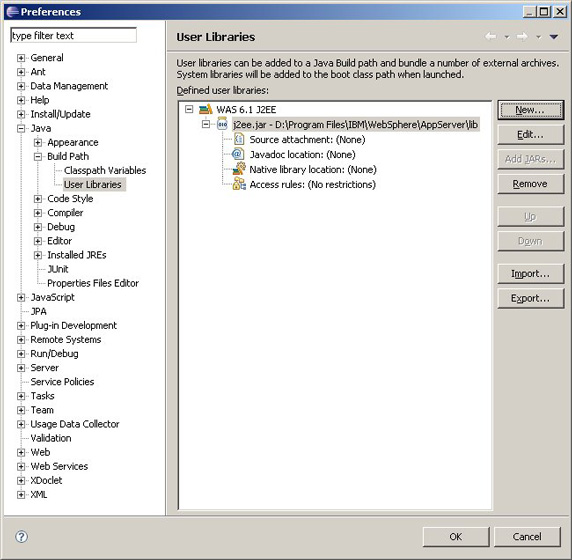This screenshot has height=560, width=572.
Task: Collapse the WAS 6.1 J2EE library node
Action: 189,109
